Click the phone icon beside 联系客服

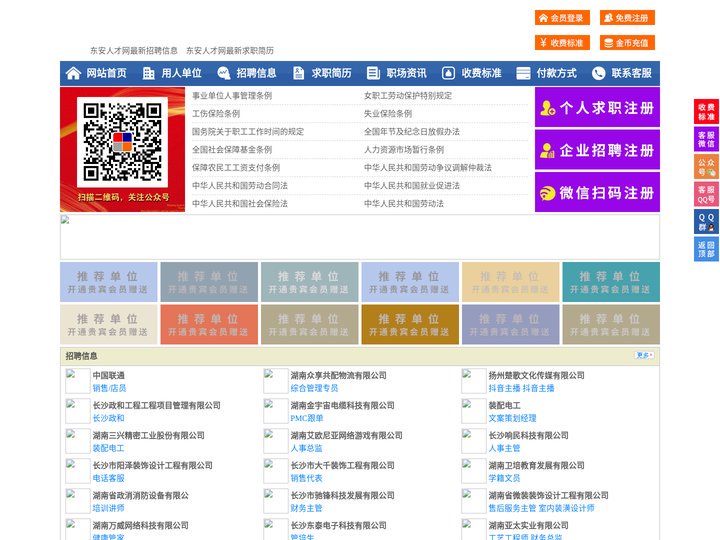coord(598,73)
